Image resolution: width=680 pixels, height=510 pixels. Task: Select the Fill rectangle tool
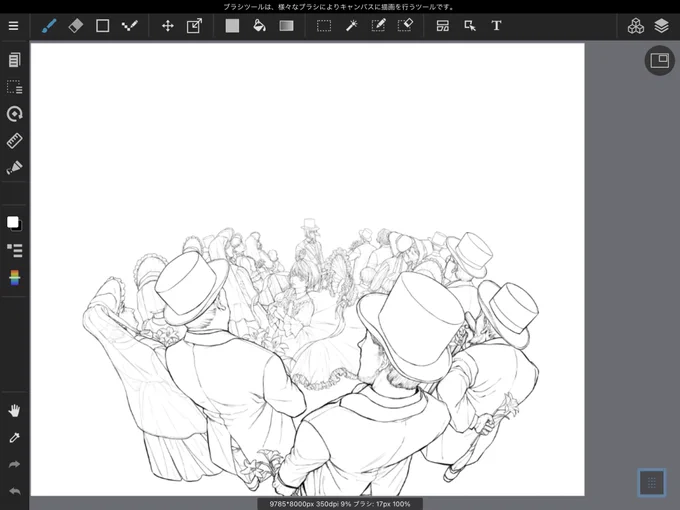232,26
